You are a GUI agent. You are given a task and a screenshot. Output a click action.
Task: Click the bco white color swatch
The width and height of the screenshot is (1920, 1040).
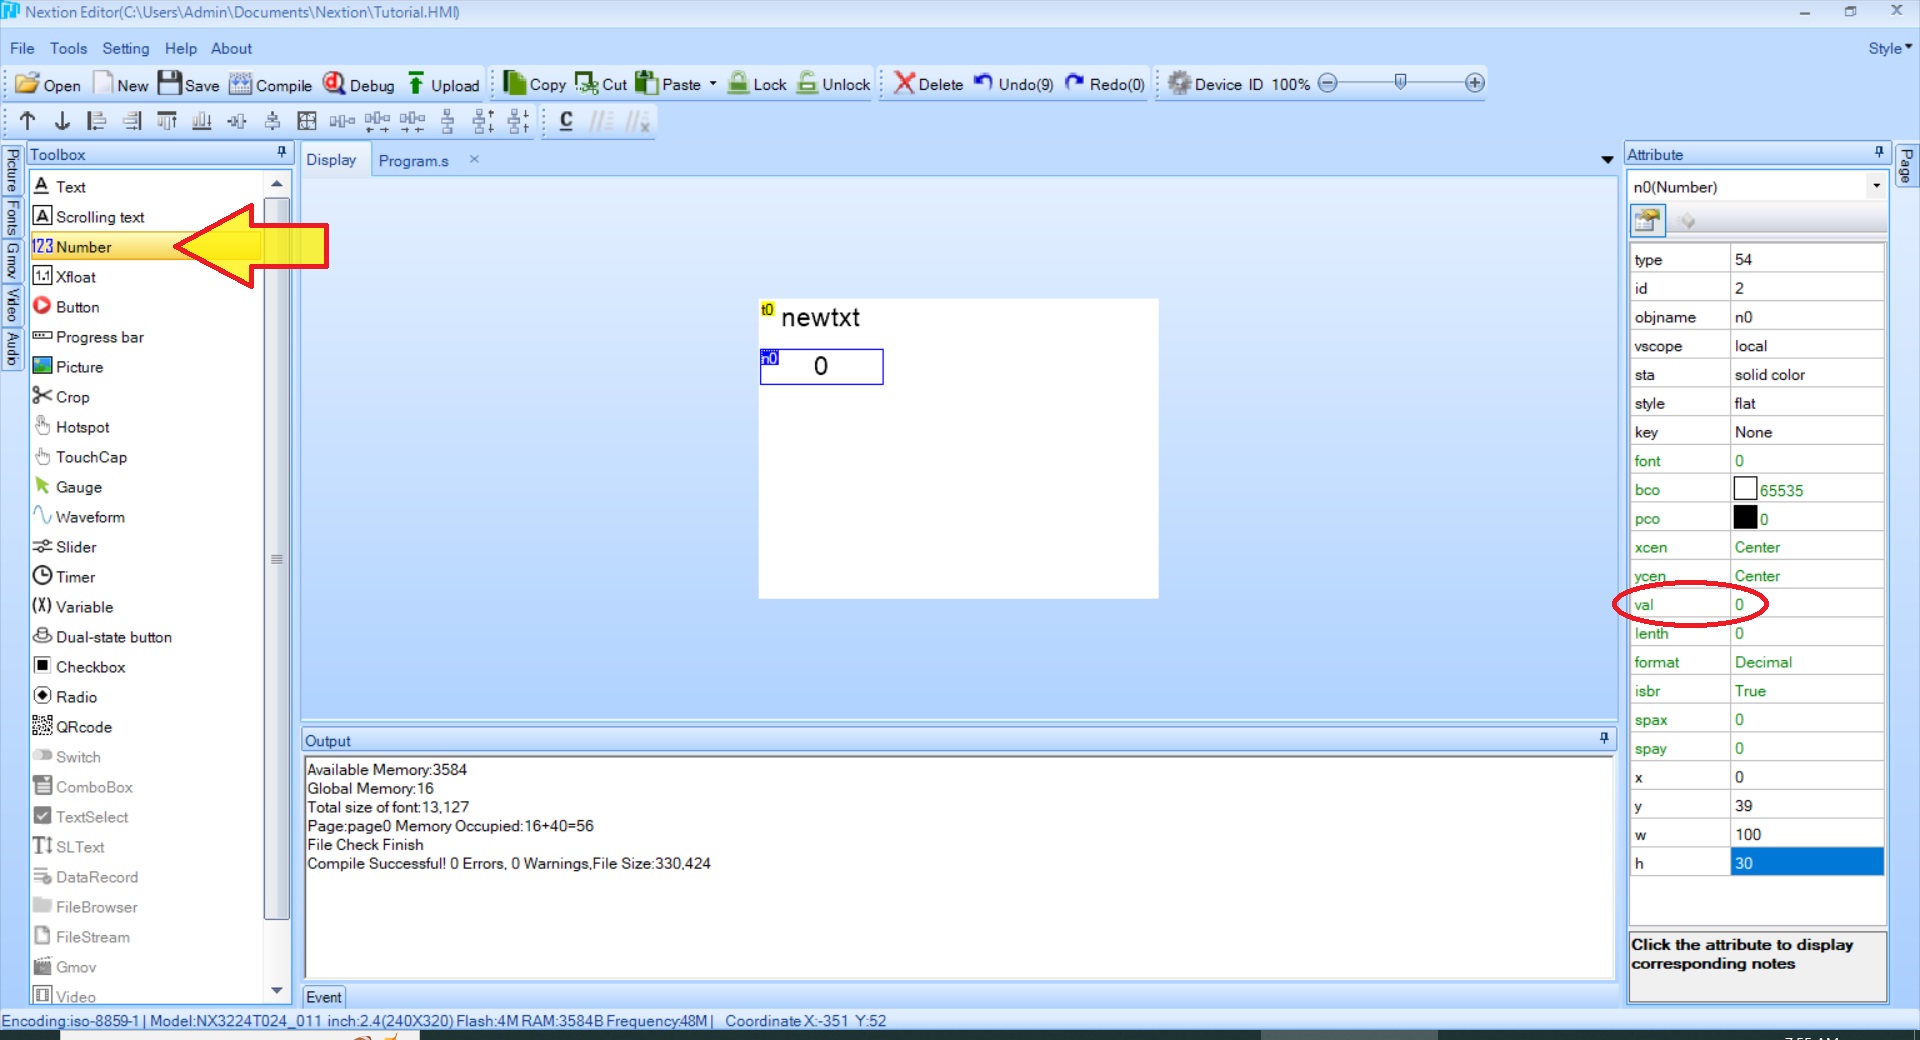(x=1745, y=489)
